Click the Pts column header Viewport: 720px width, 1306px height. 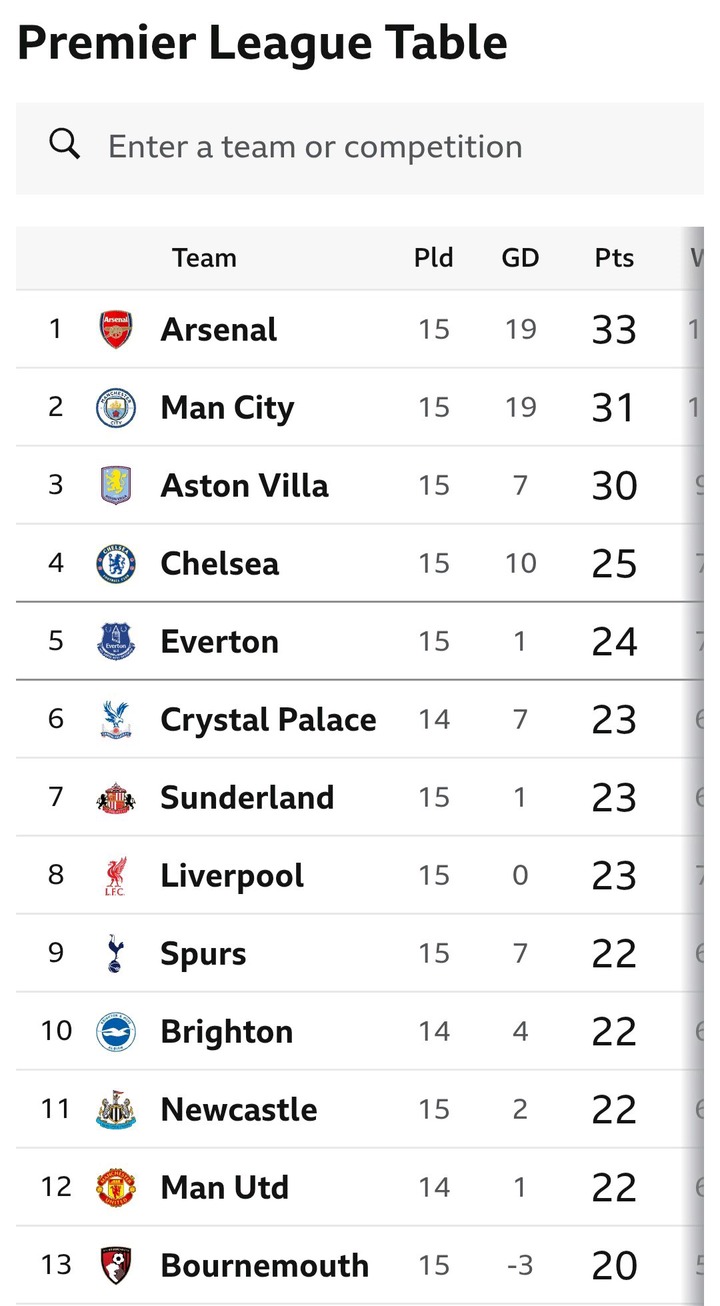coord(614,258)
